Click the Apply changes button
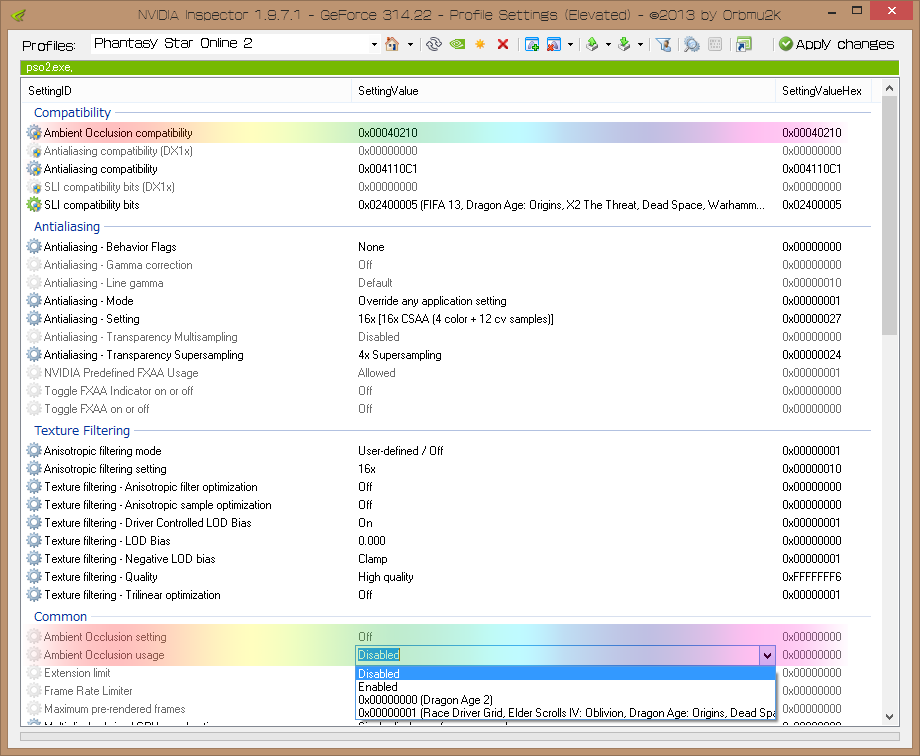 pyautogui.click(x=837, y=44)
